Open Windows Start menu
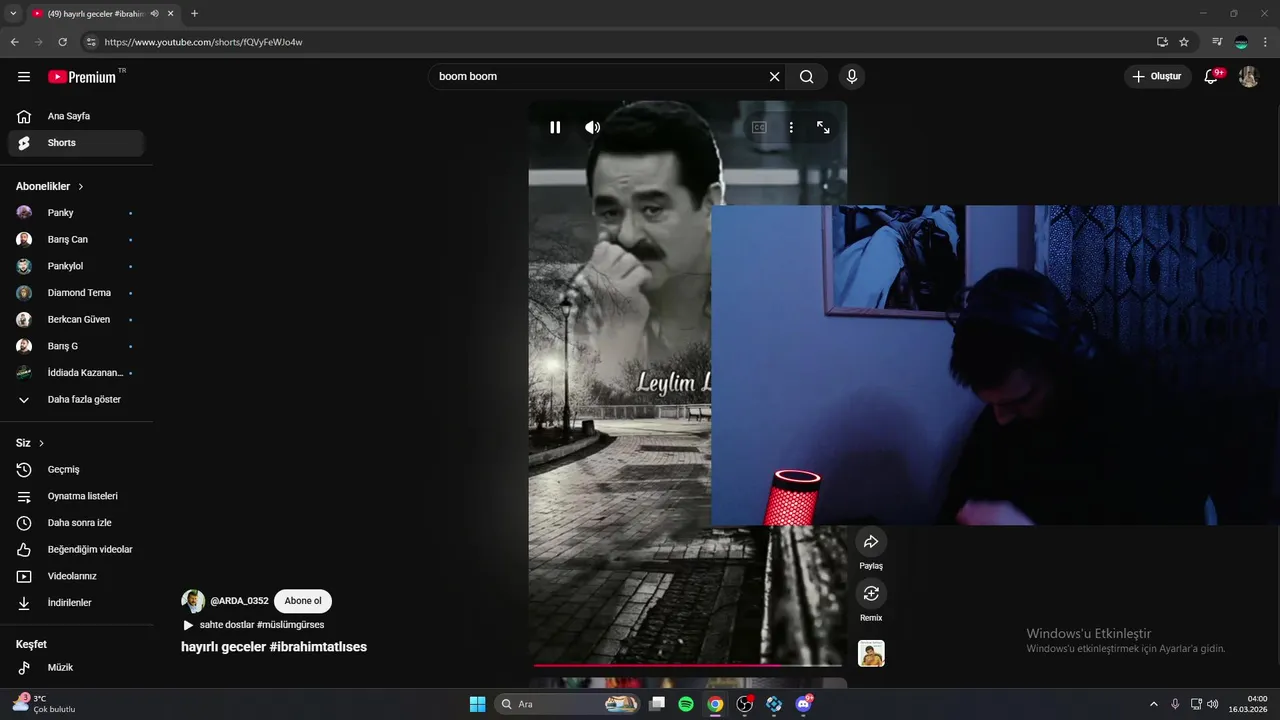The image size is (1280, 720). point(477,704)
